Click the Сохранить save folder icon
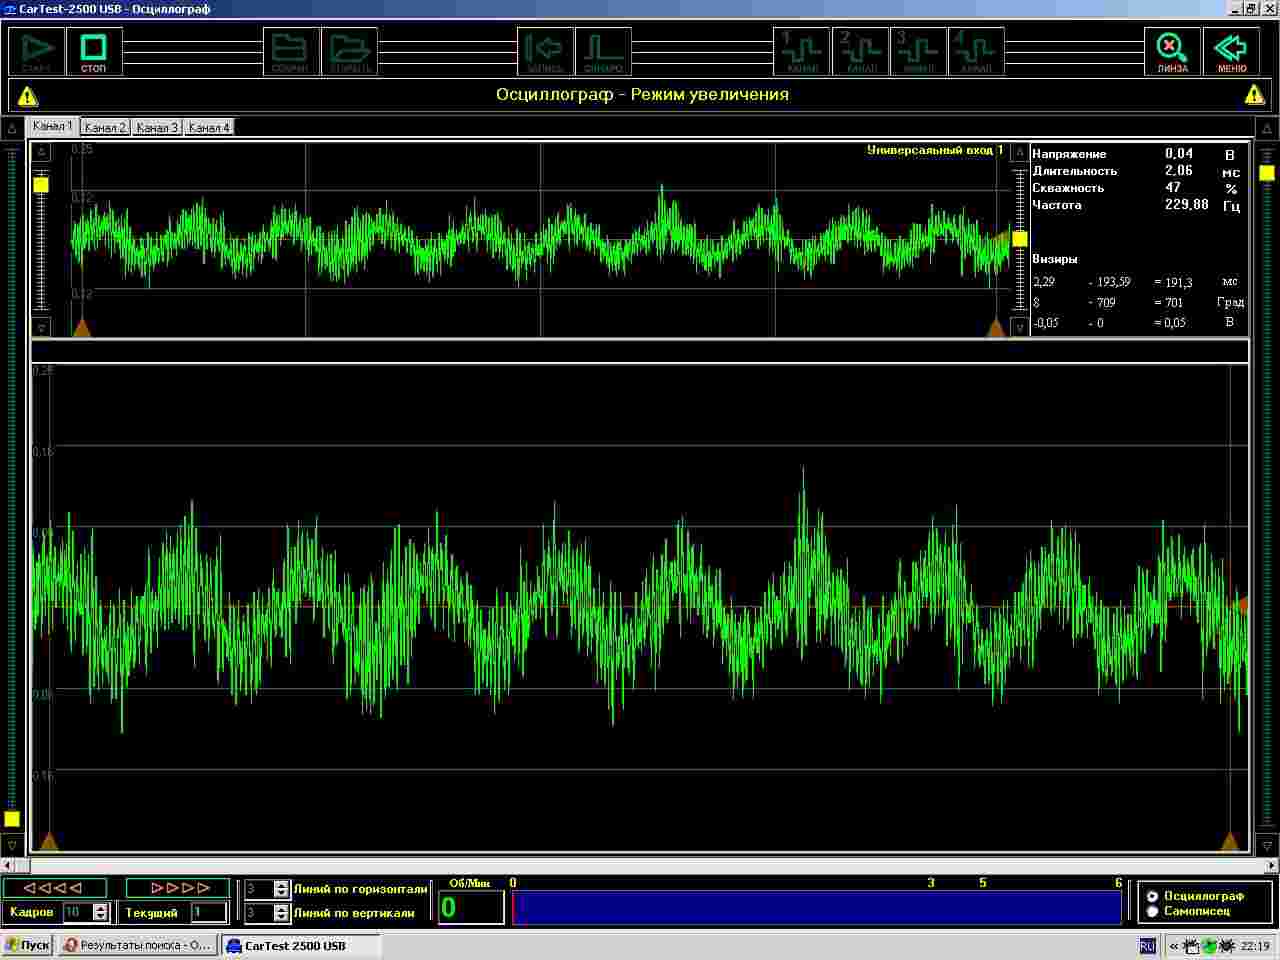 291,51
